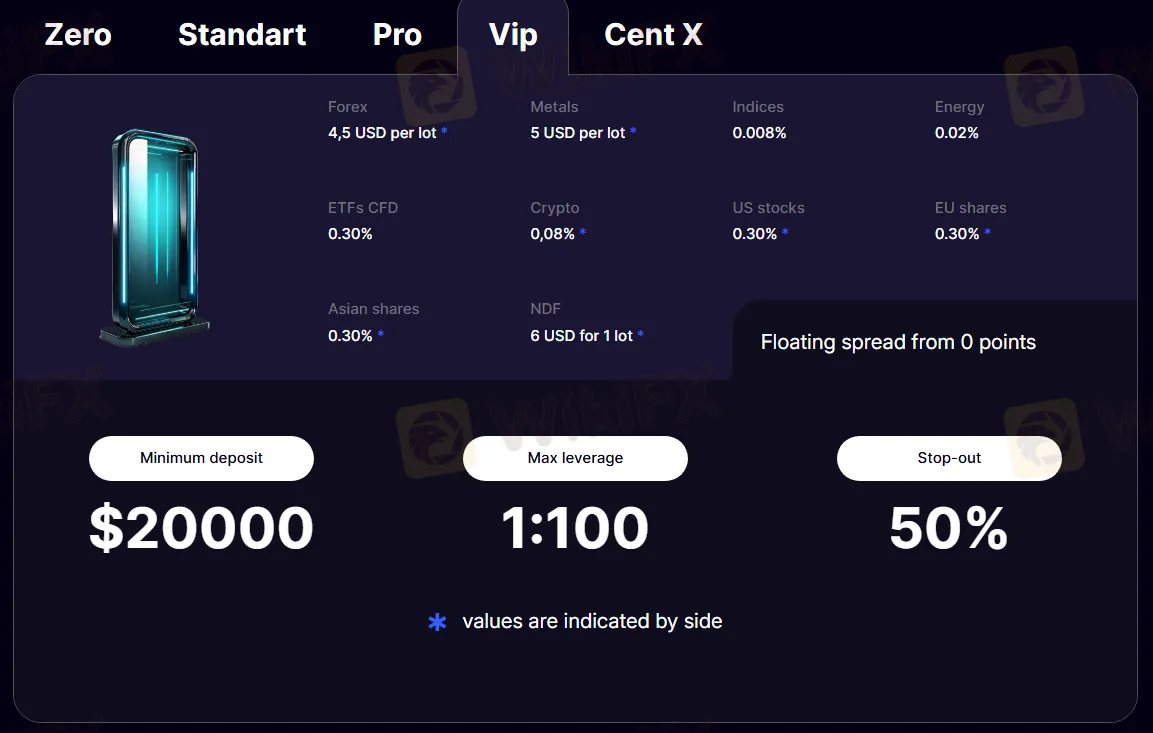Click the asterisk beside Asian shares rate
Image resolution: width=1153 pixels, height=733 pixels.
click(380, 335)
